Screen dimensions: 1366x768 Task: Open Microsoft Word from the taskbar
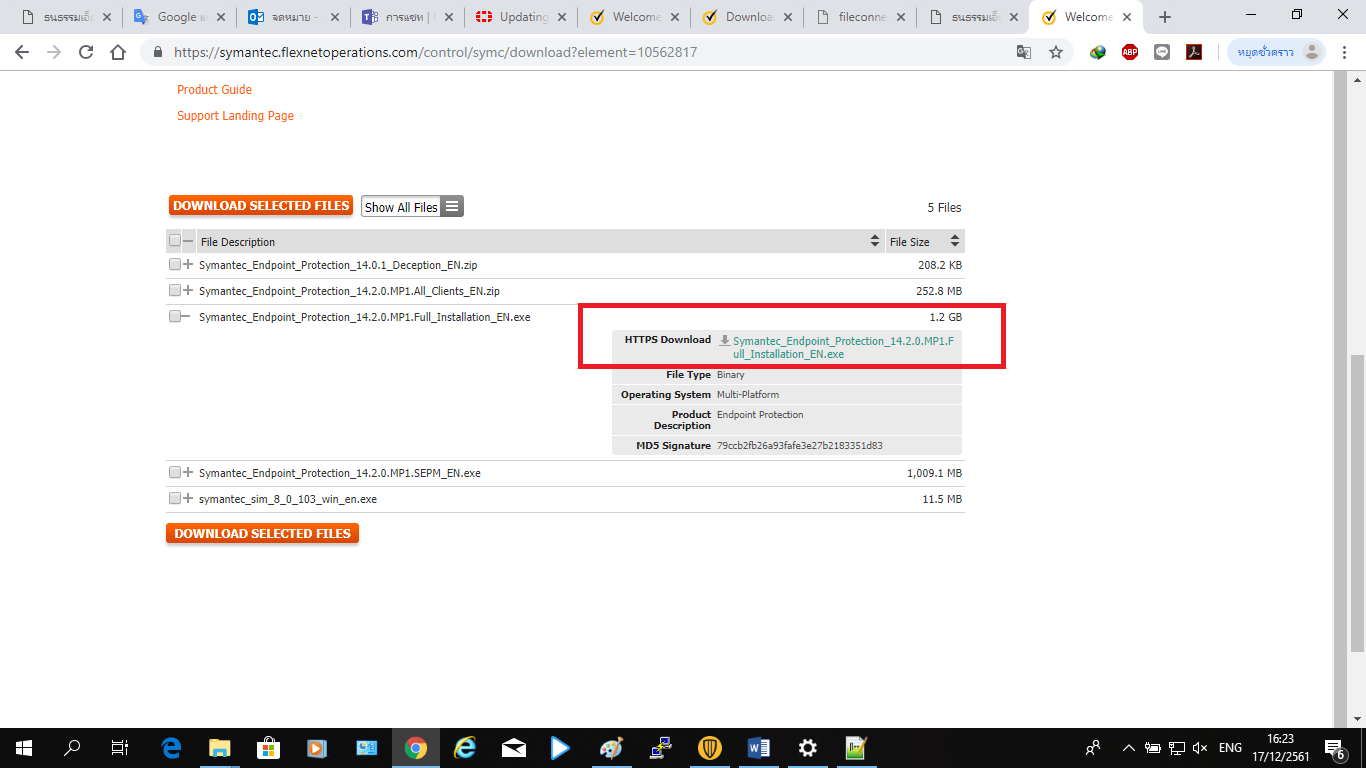(758, 748)
